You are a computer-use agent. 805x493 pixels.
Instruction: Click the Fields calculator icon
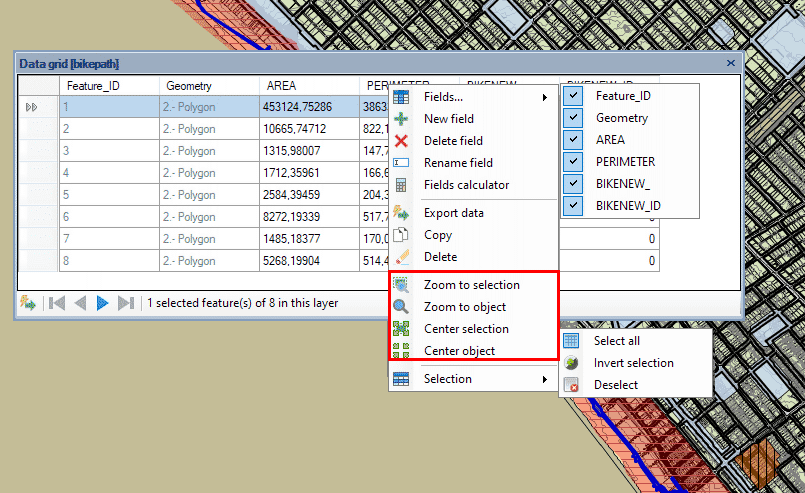point(401,185)
